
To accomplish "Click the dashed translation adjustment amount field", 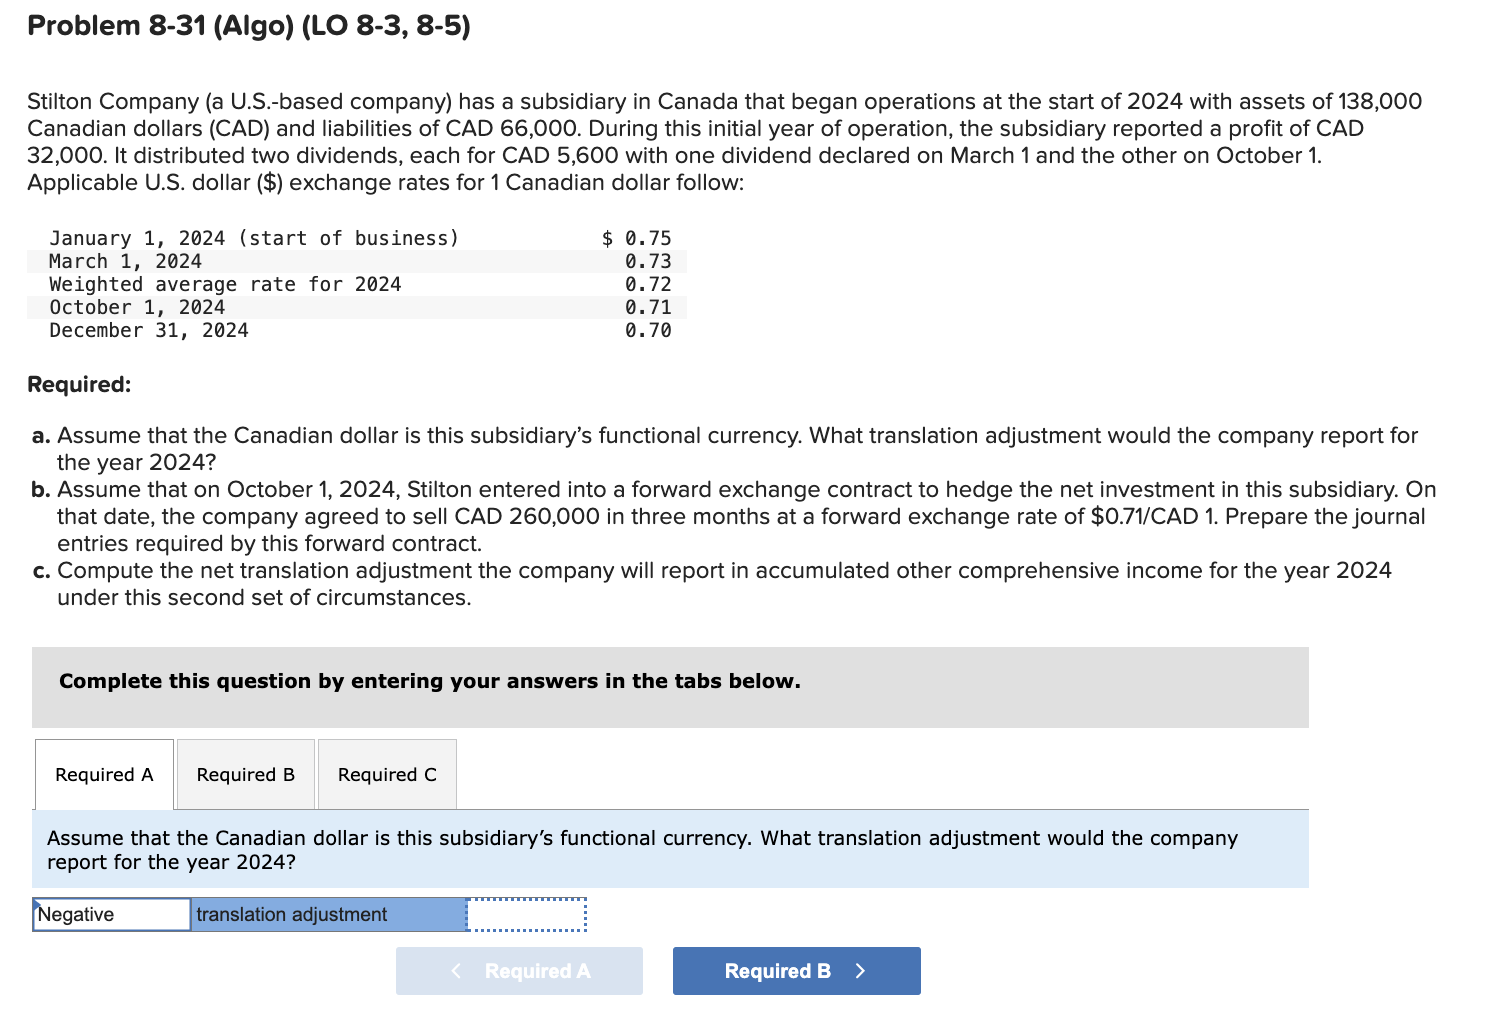I will point(527,913).
